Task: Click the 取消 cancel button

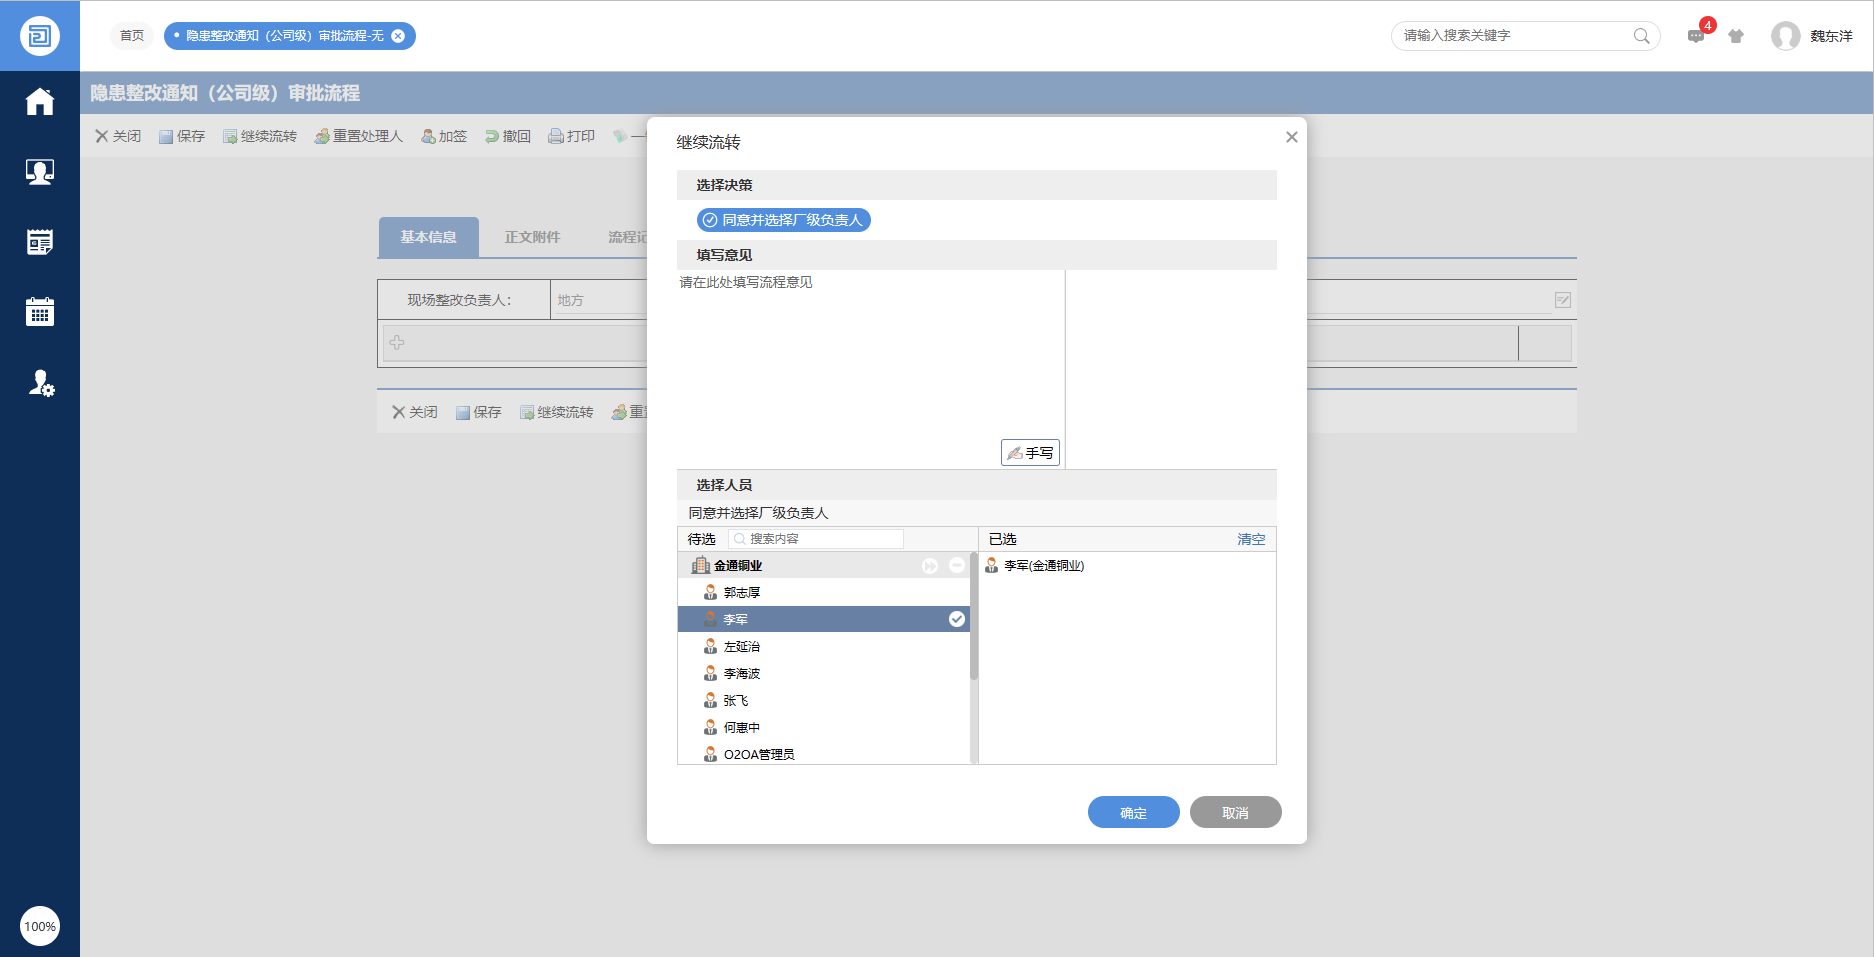Action: point(1236,812)
